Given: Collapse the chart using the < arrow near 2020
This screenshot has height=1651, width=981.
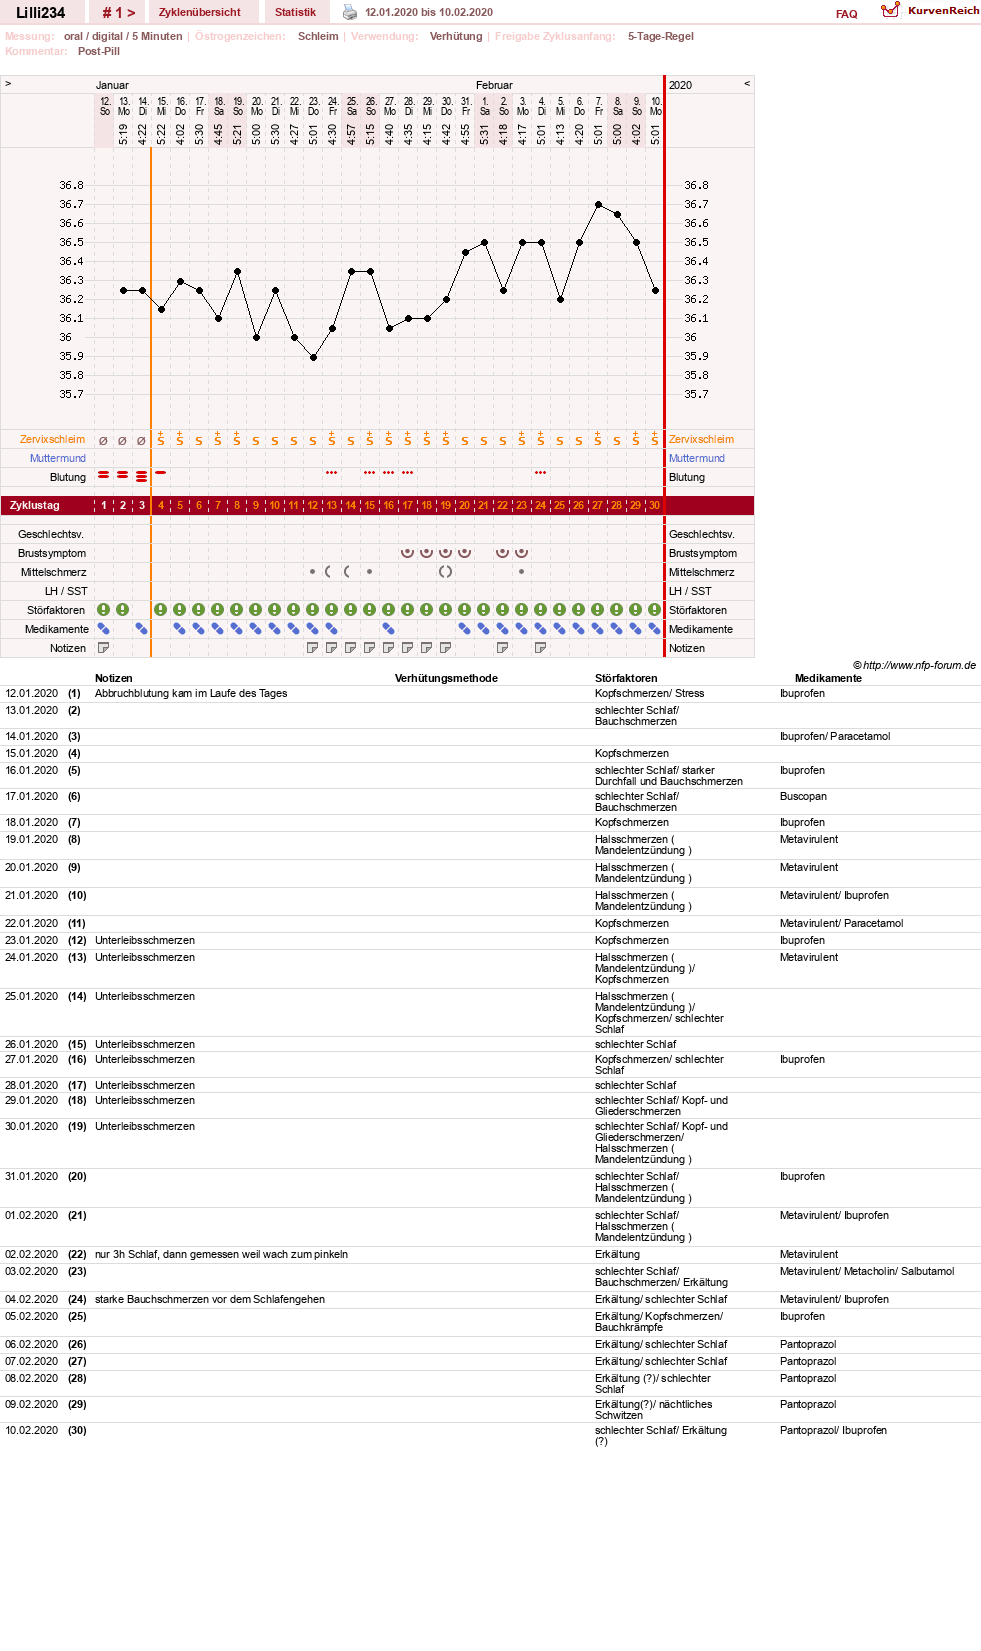Looking at the screenshot, I should 747,83.
